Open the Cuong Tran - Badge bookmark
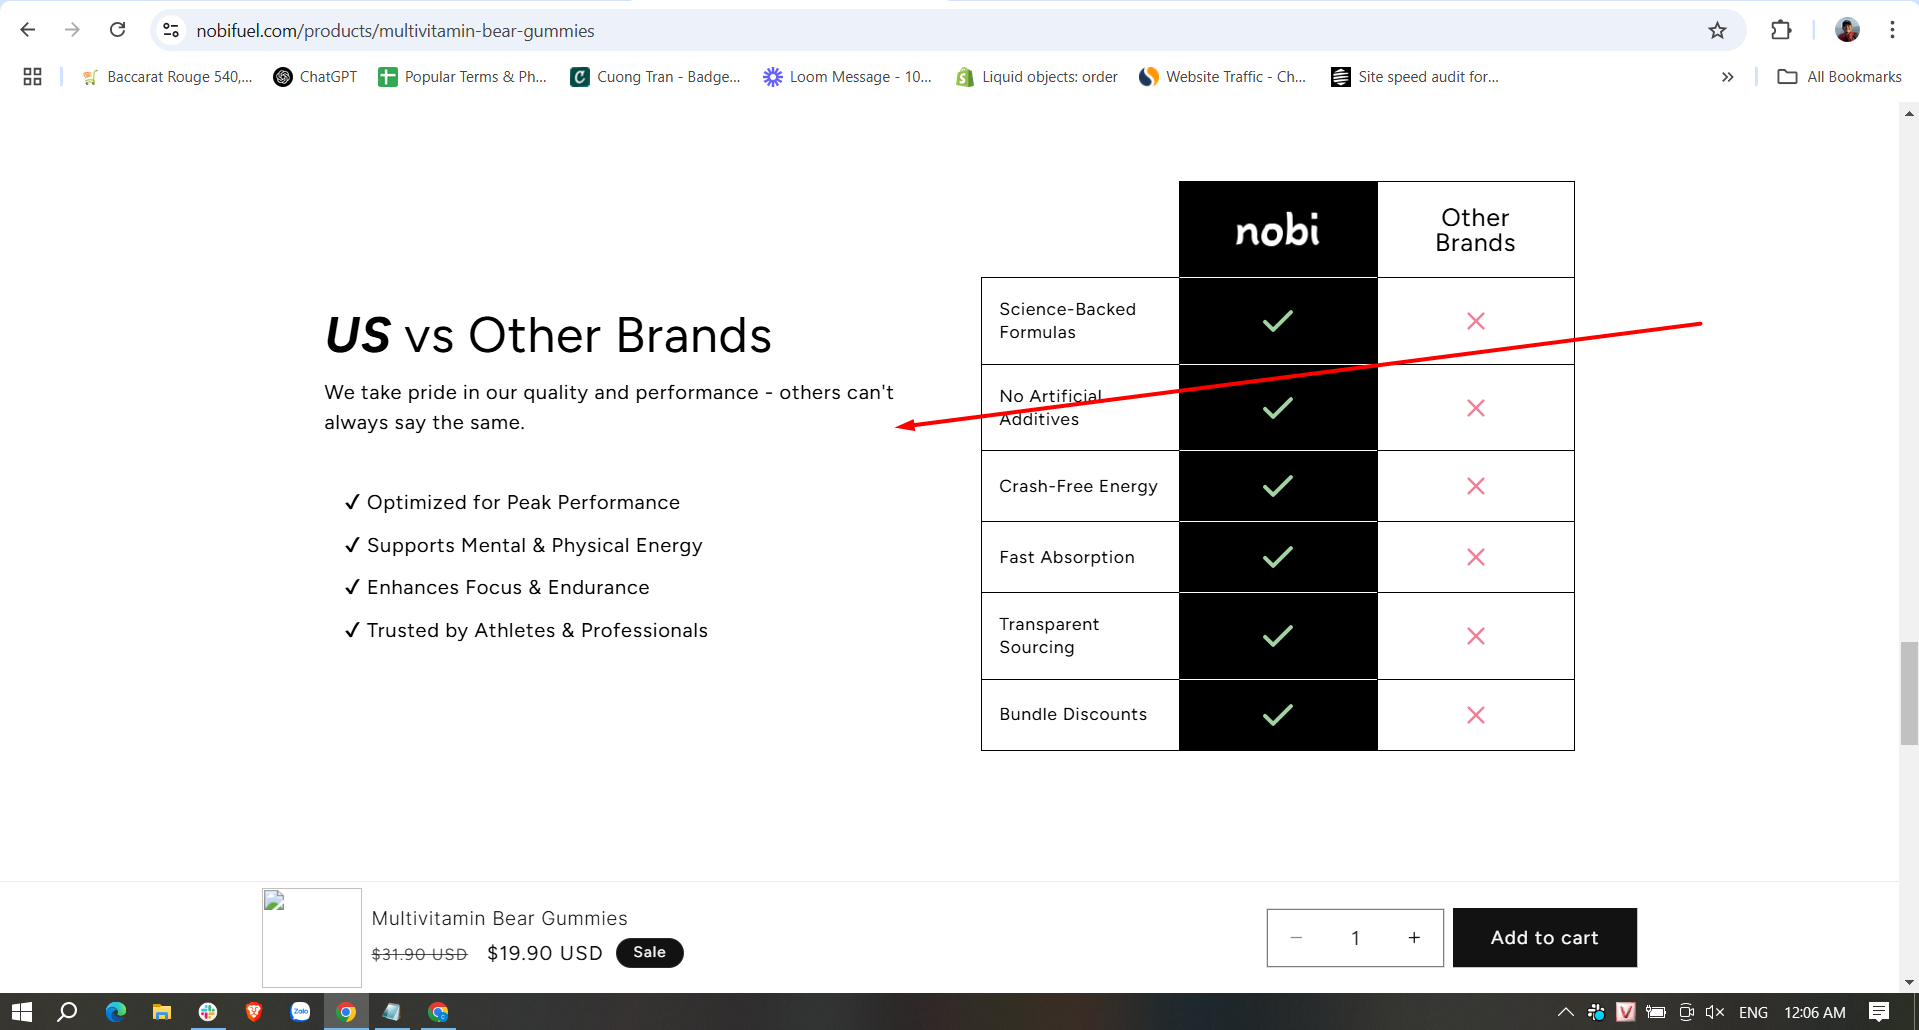The width and height of the screenshot is (1919, 1030). tap(656, 77)
